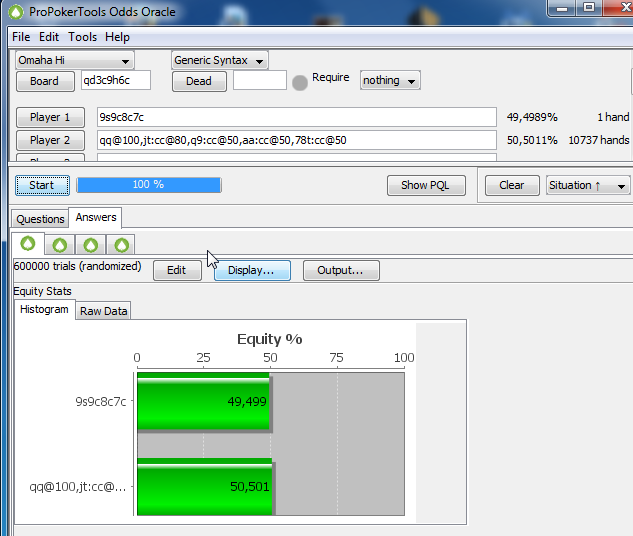The image size is (633, 536).
Task: Click the 100 % progress bar
Action: click(149, 185)
